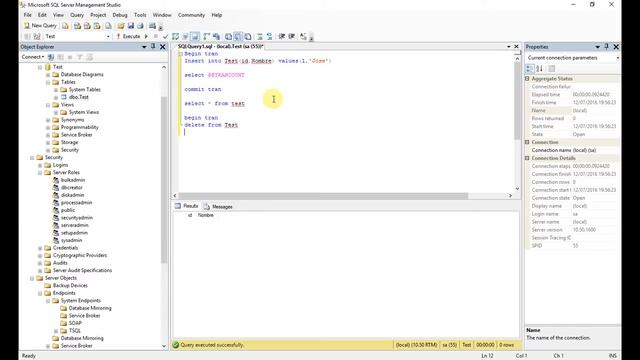640x360 pixels.
Task: Select the SQLQuery1.sql document tab
Action: tap(220, 47)
